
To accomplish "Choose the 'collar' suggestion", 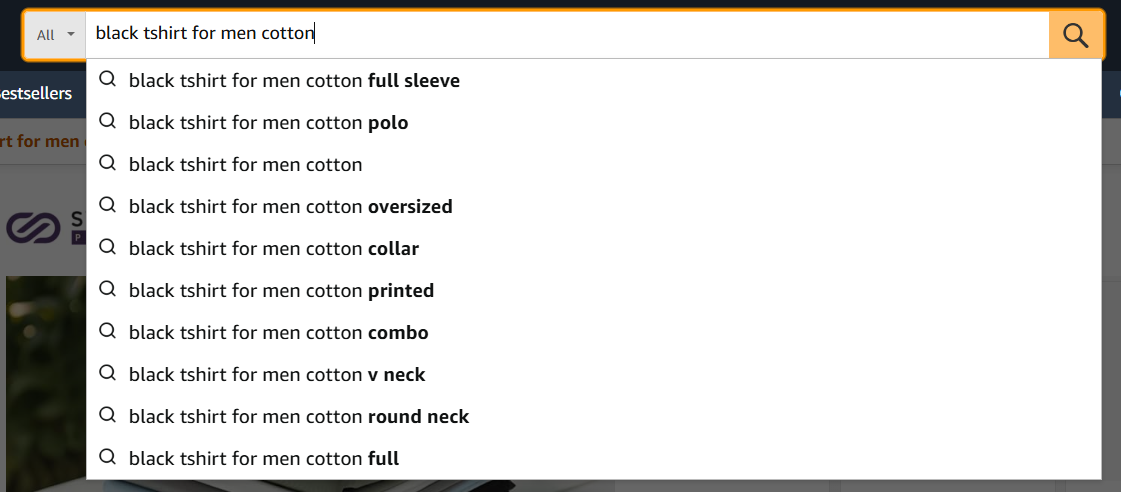I will [x=593, y=249].
